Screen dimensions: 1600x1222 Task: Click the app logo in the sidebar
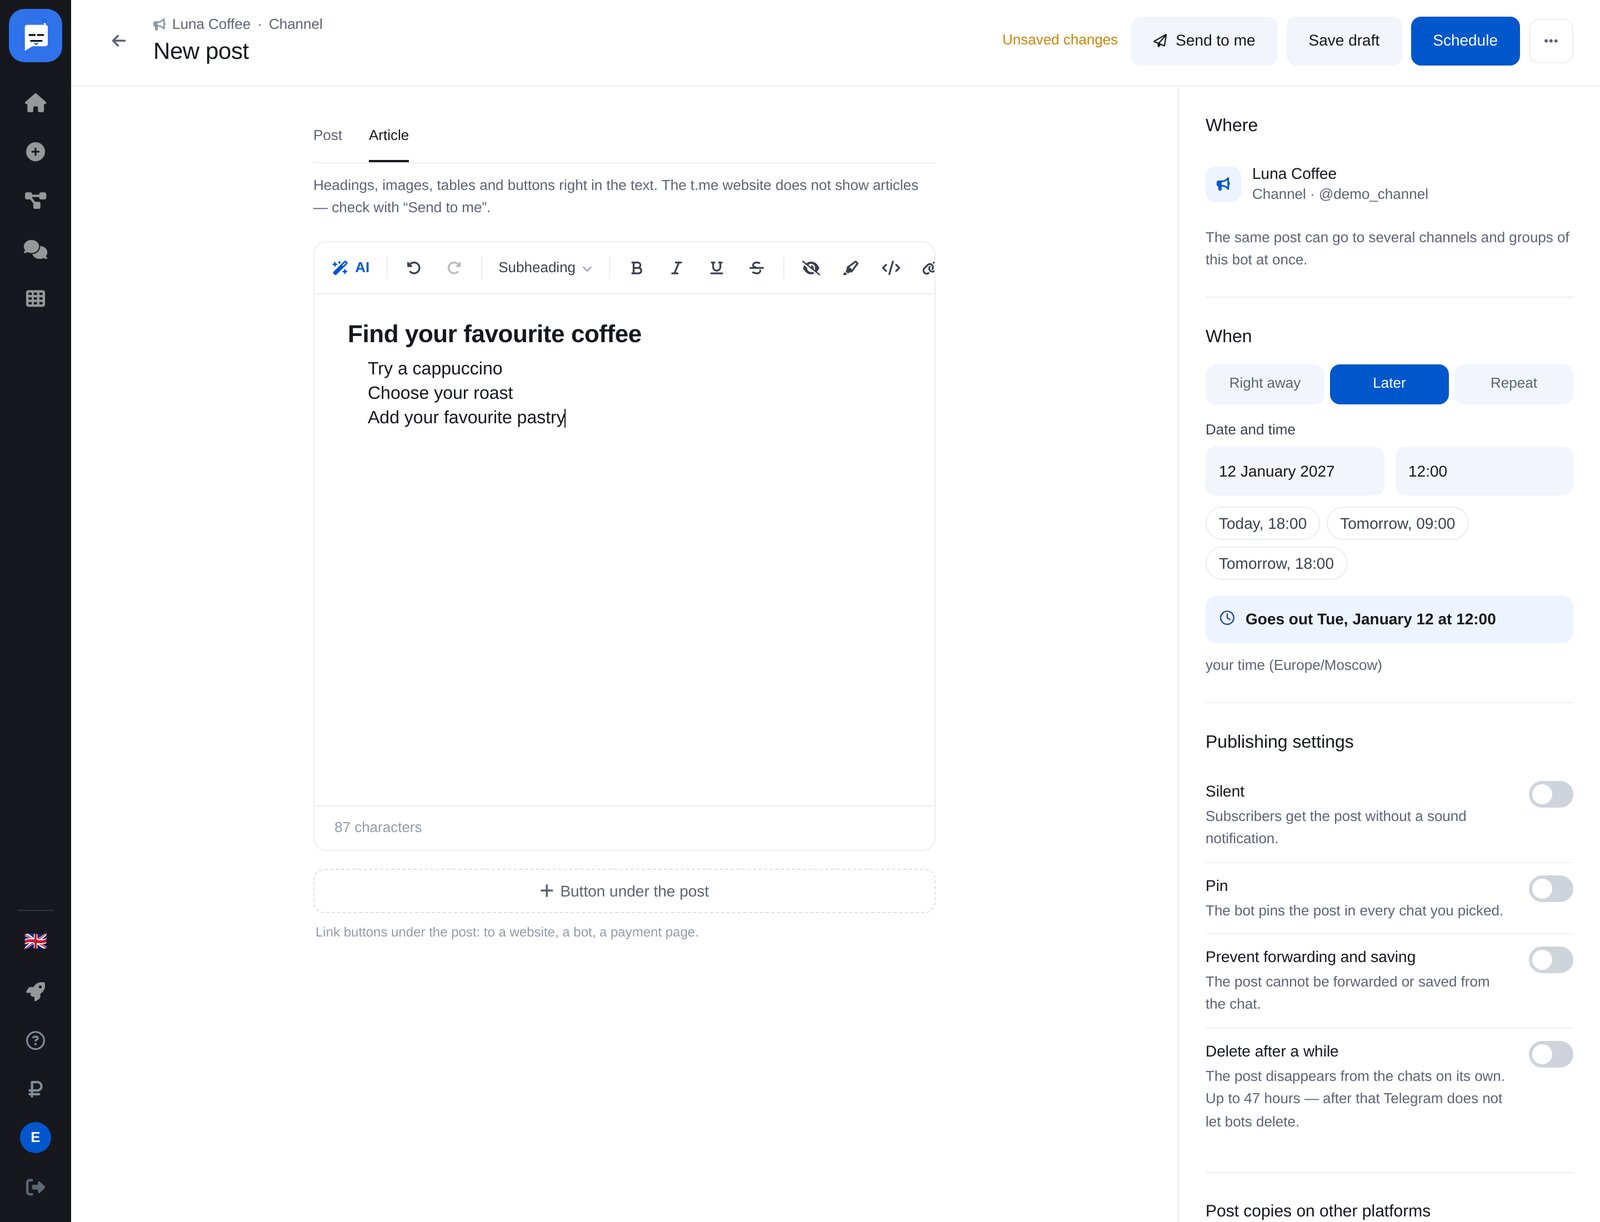[35, 36]
